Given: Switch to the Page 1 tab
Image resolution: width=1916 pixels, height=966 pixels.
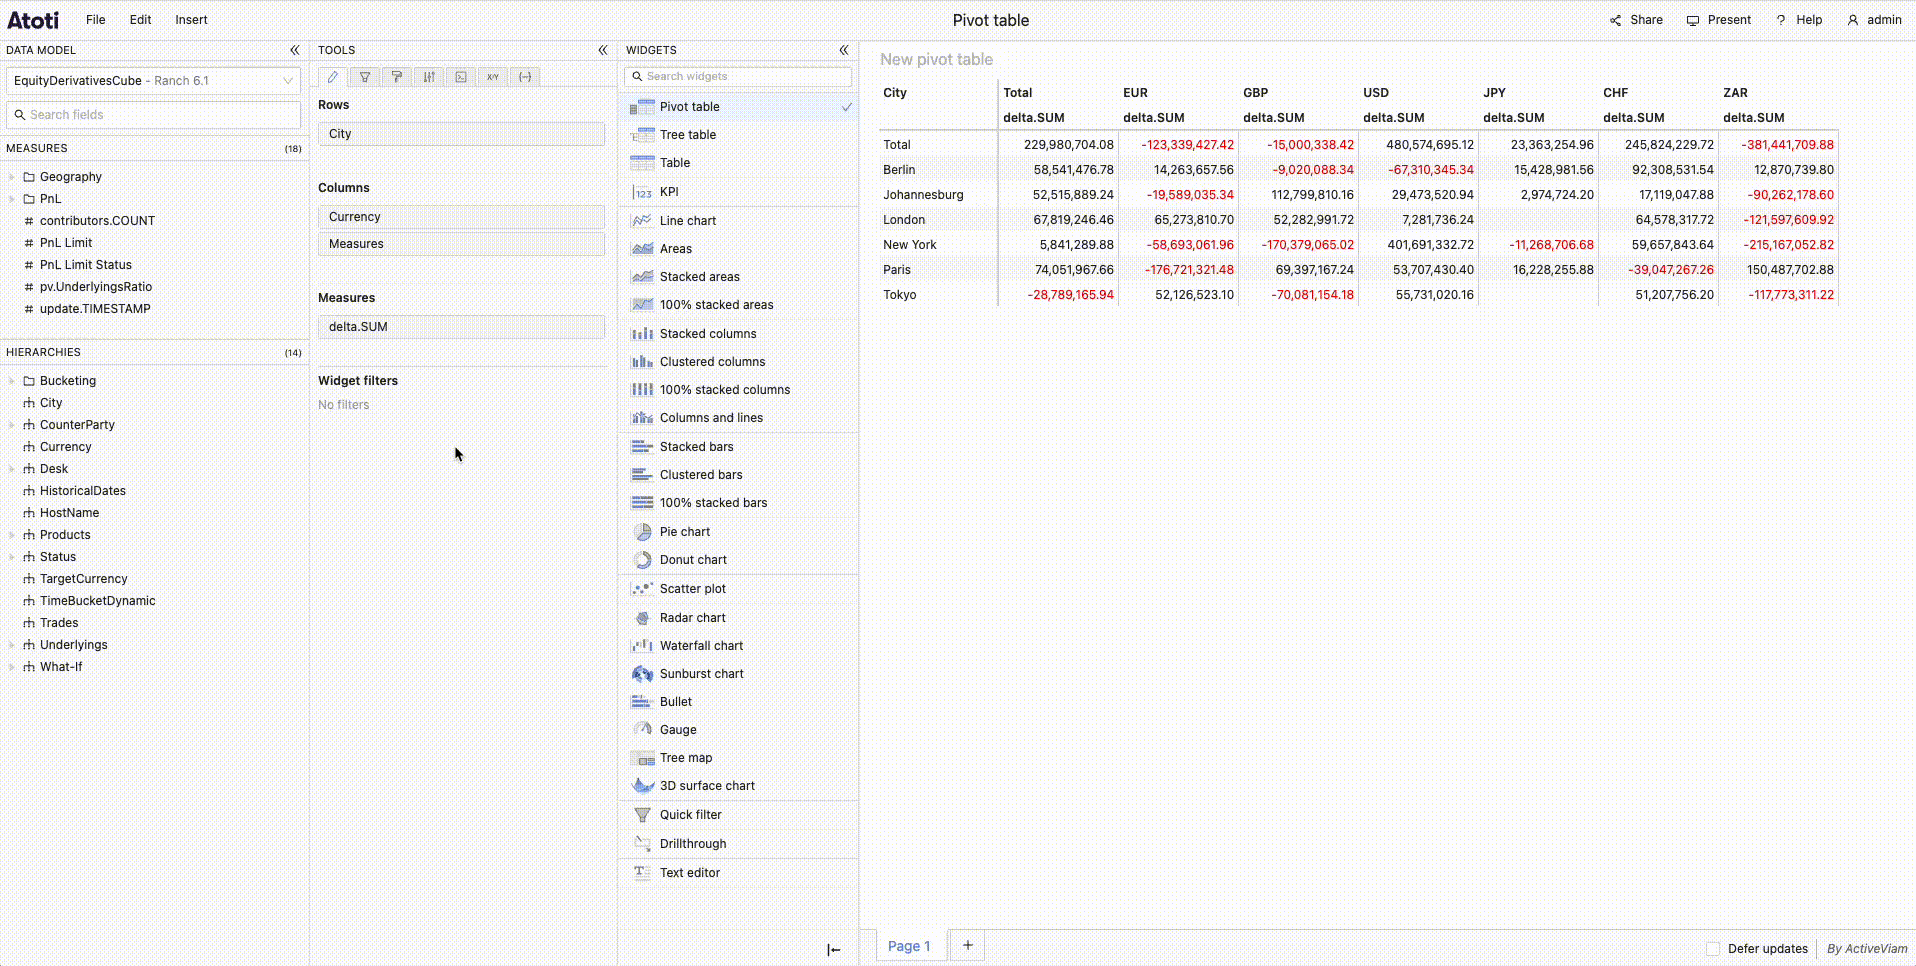Looking at the screenshot, I should [x=909, y=946].
